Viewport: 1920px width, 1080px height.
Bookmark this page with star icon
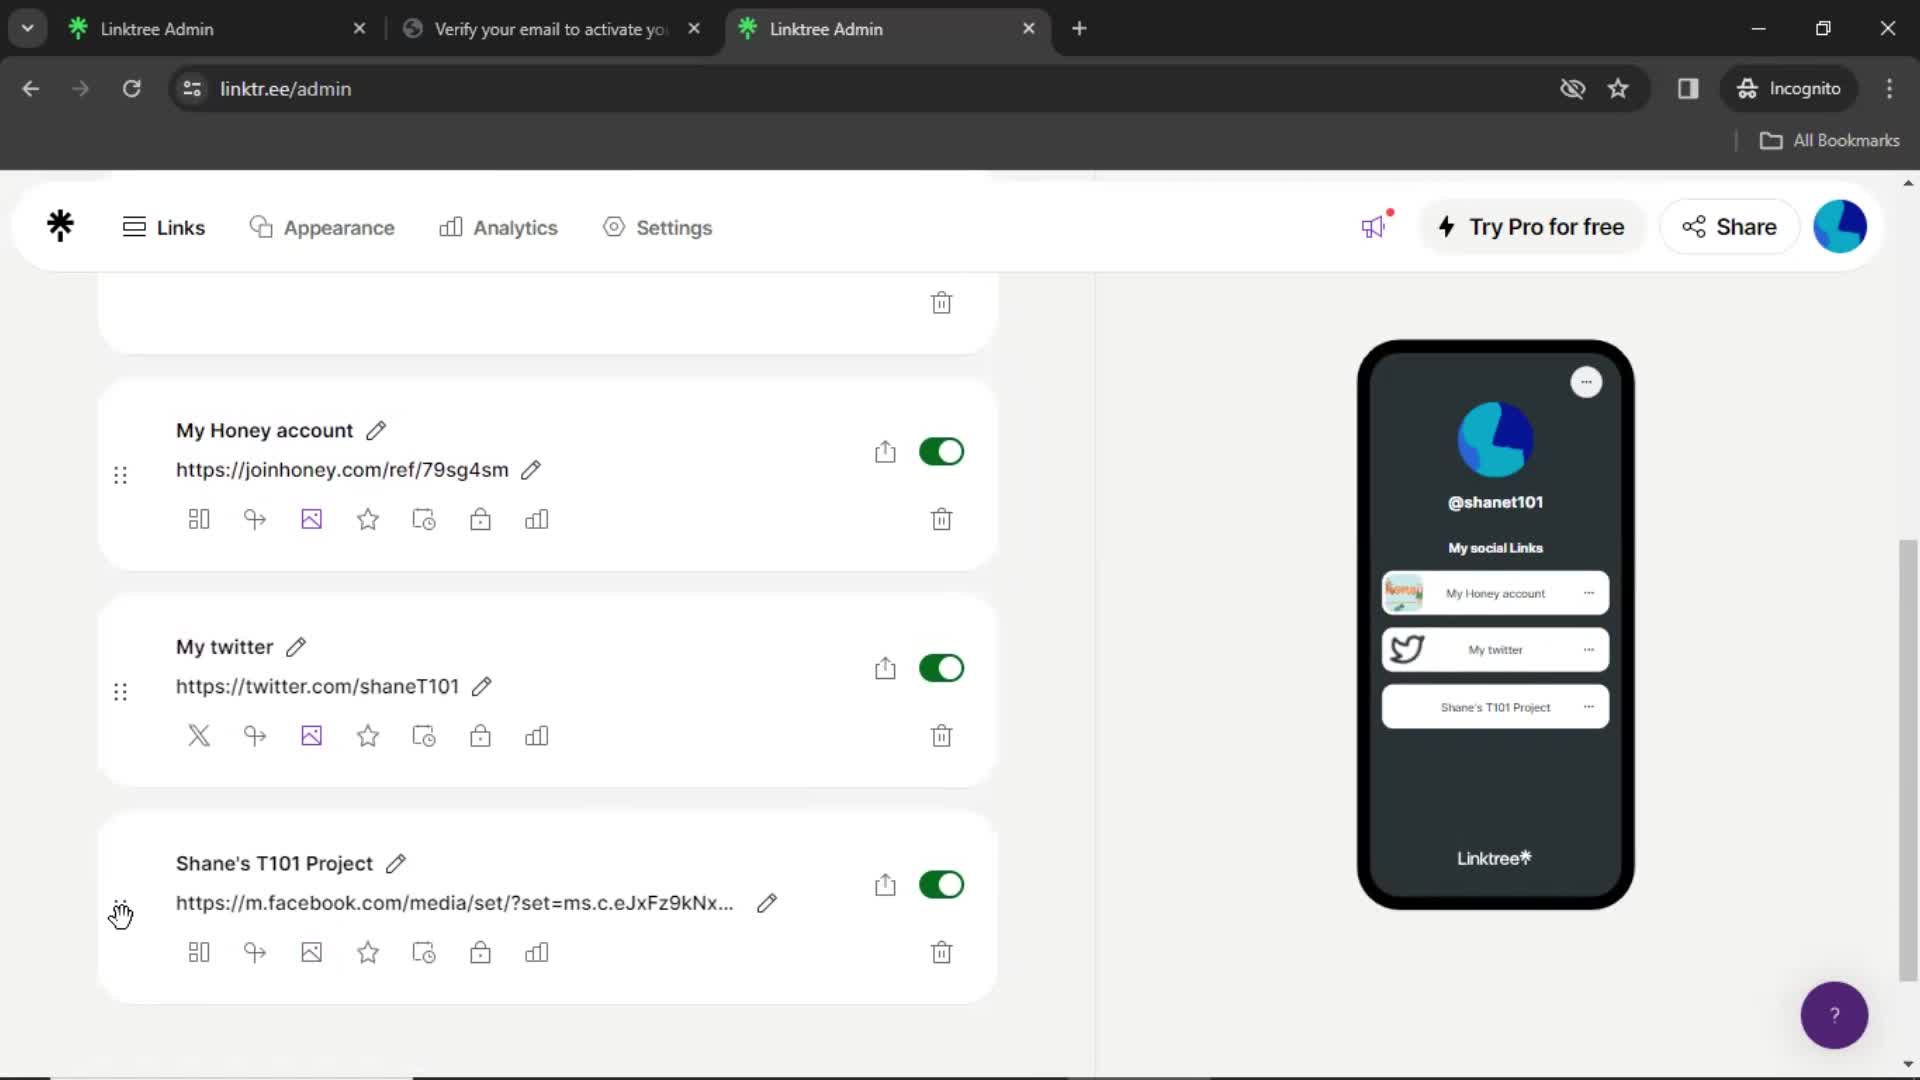[x=1618, y=89]
